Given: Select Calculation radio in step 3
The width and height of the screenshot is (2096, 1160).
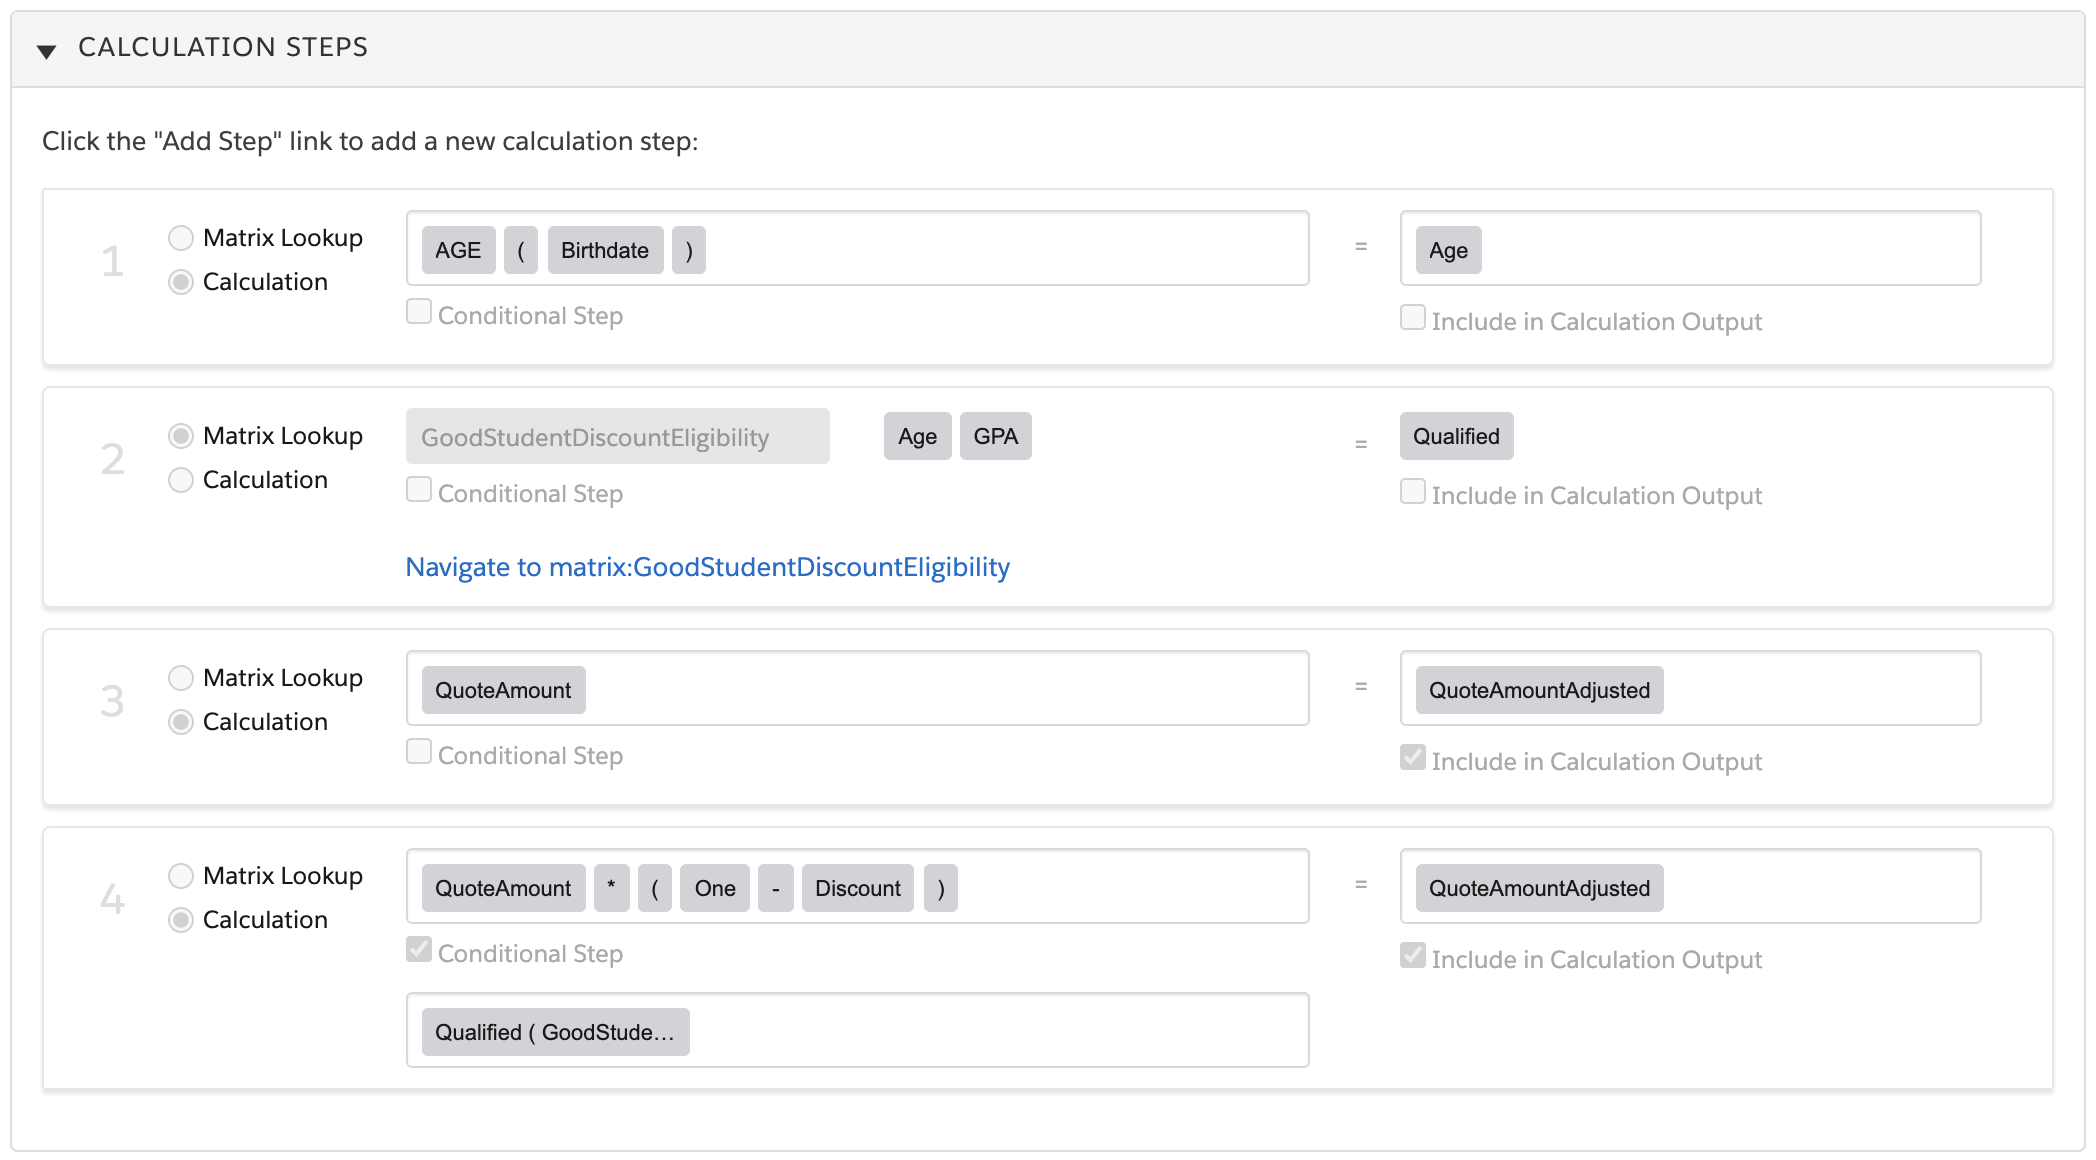Looking at the screenshot, I should click(181, 722).
